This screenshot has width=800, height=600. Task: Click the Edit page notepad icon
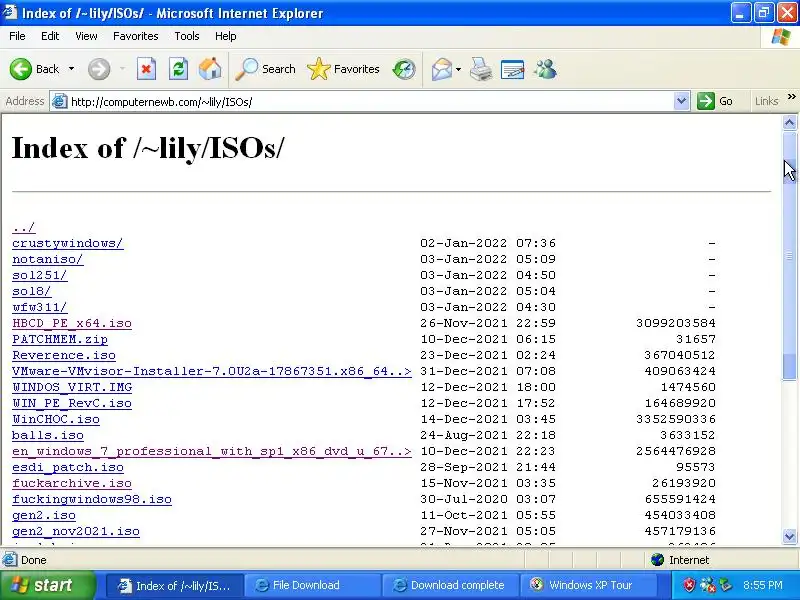[512, 69]
